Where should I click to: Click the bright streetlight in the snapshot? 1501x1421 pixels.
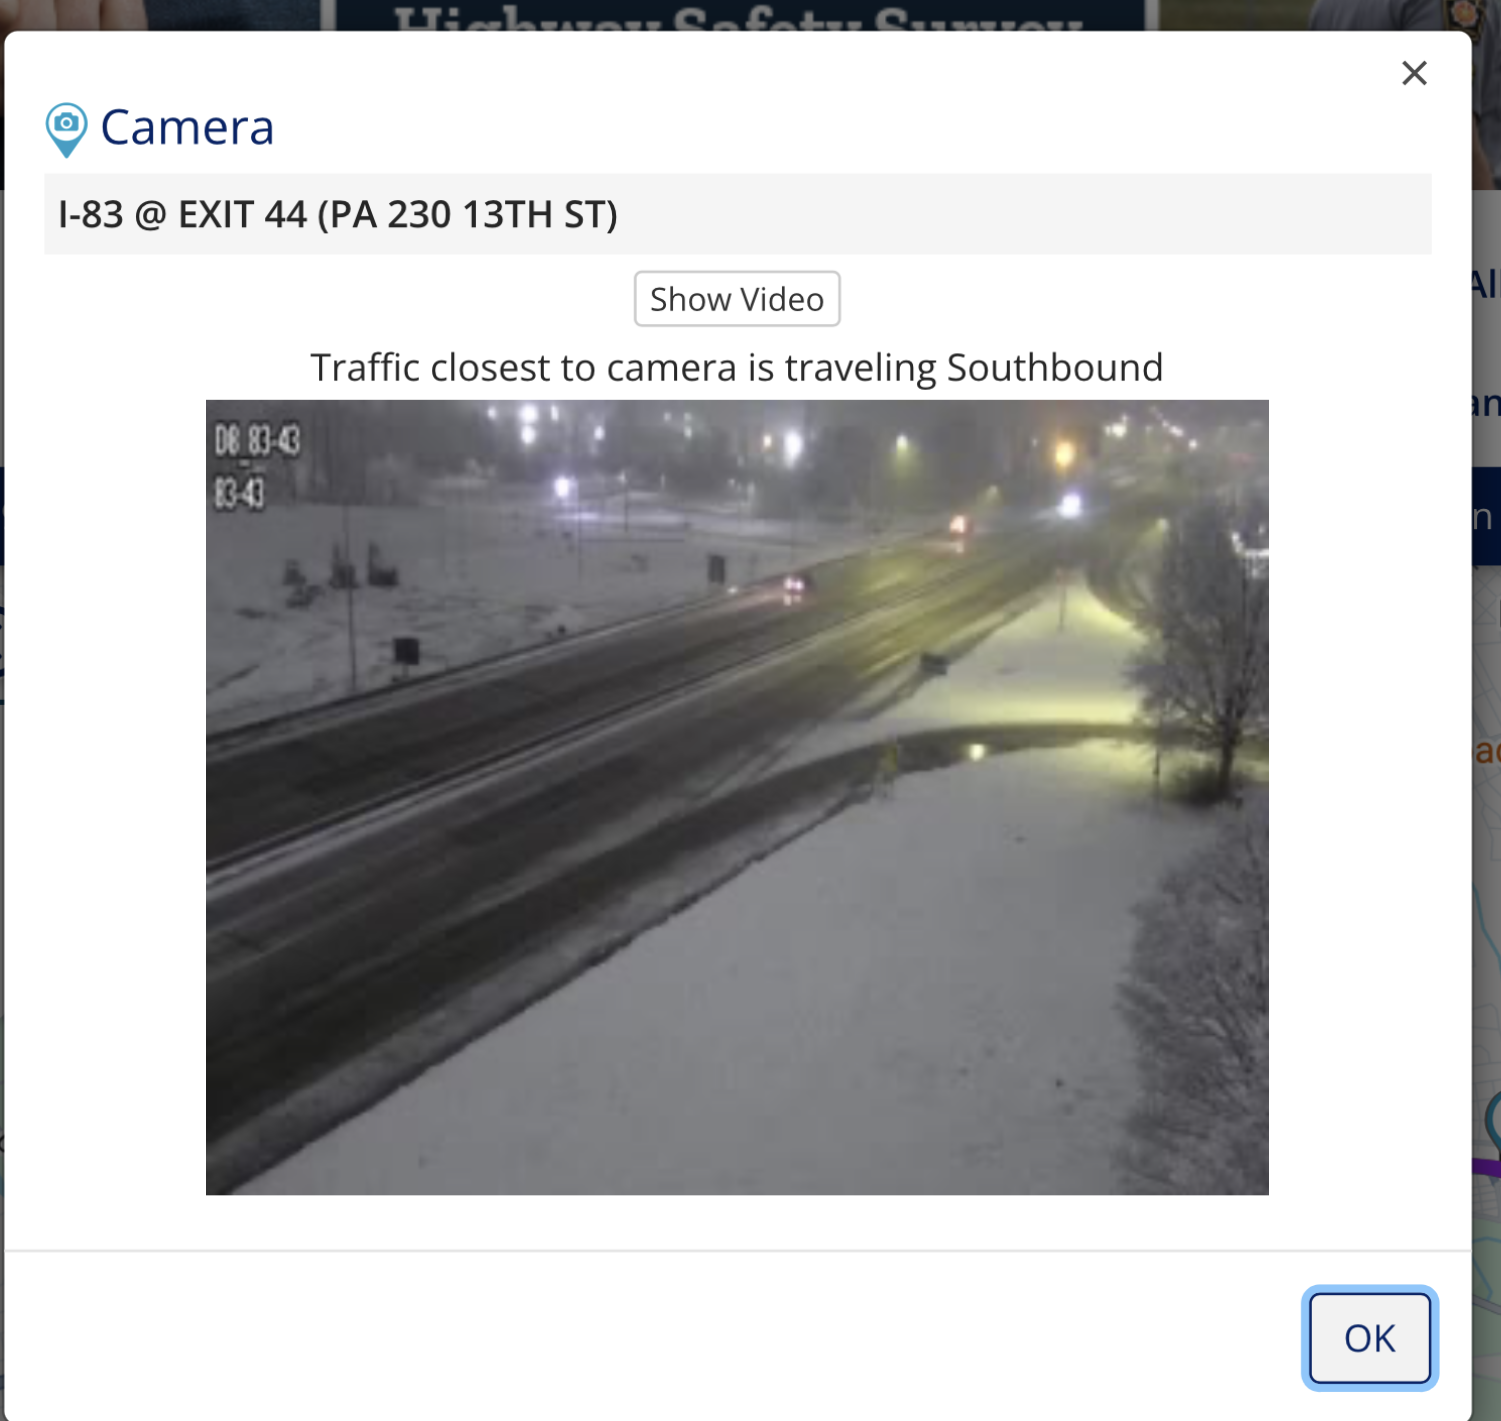click(1070, 504)
